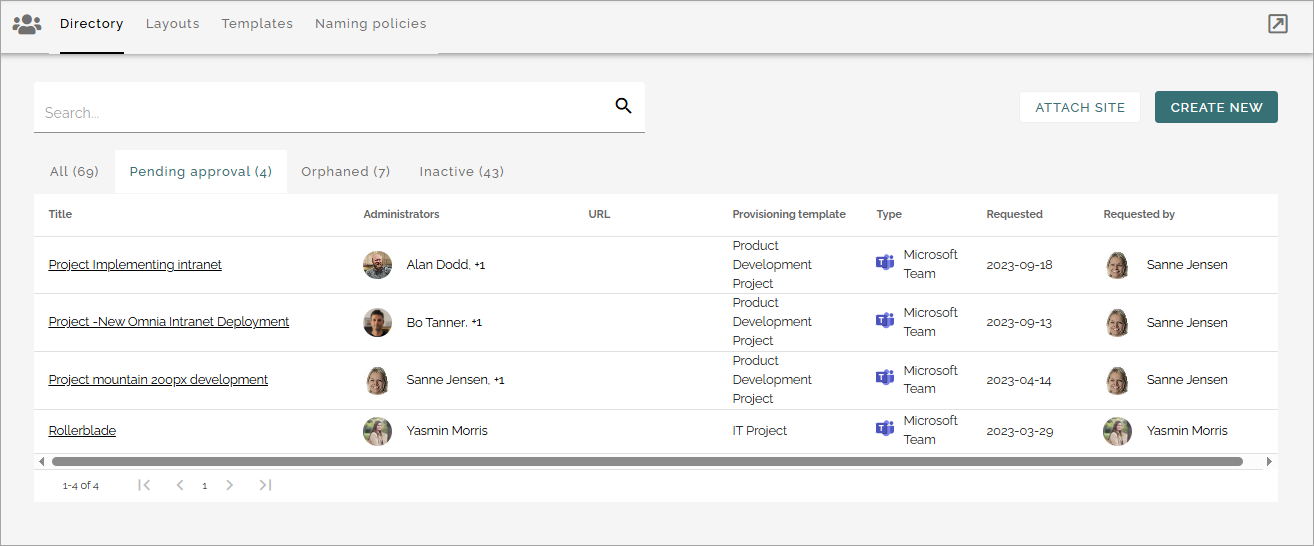This screenshot has height=546, width=1314.
Task: Click the people group icon
Action: tap(27, 24)
